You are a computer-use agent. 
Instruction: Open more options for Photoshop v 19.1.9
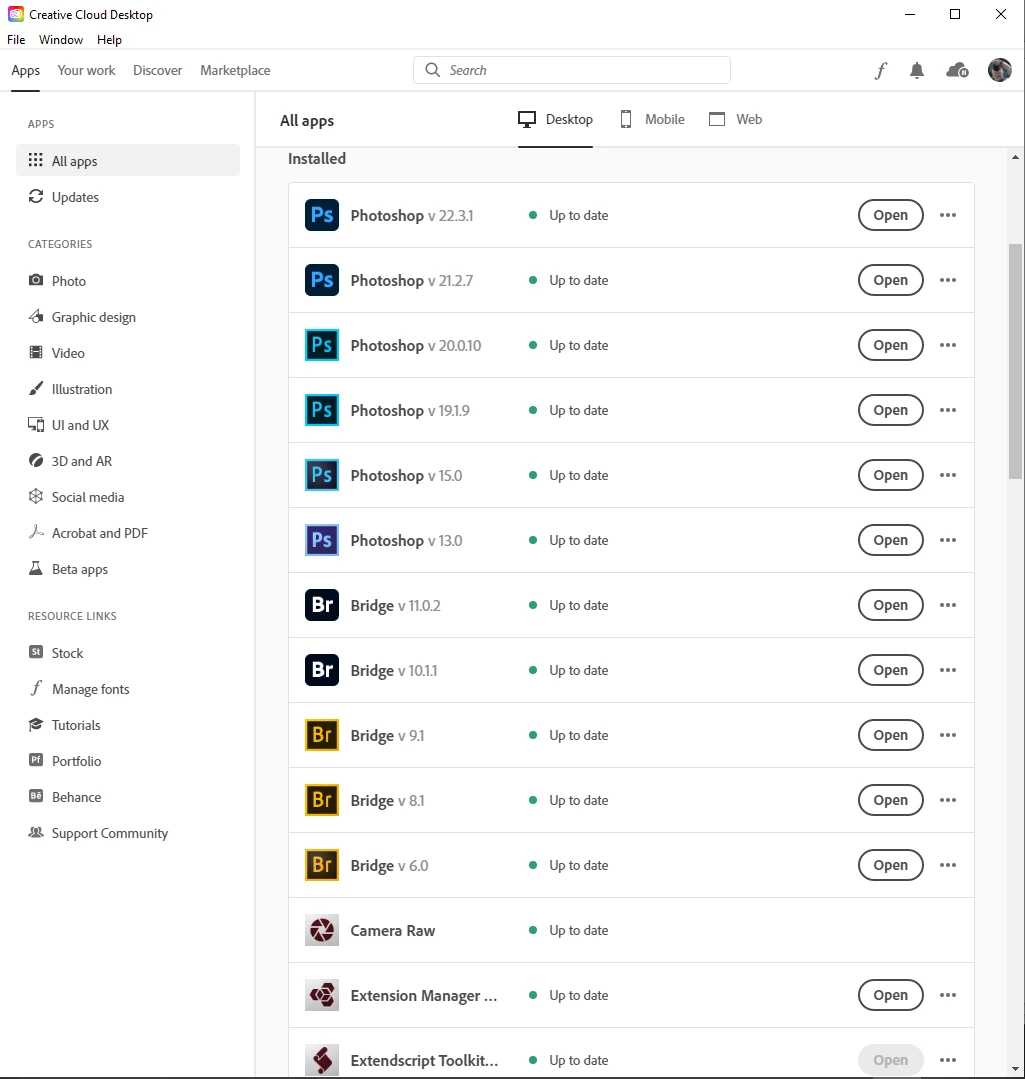(x=948, y=410)
